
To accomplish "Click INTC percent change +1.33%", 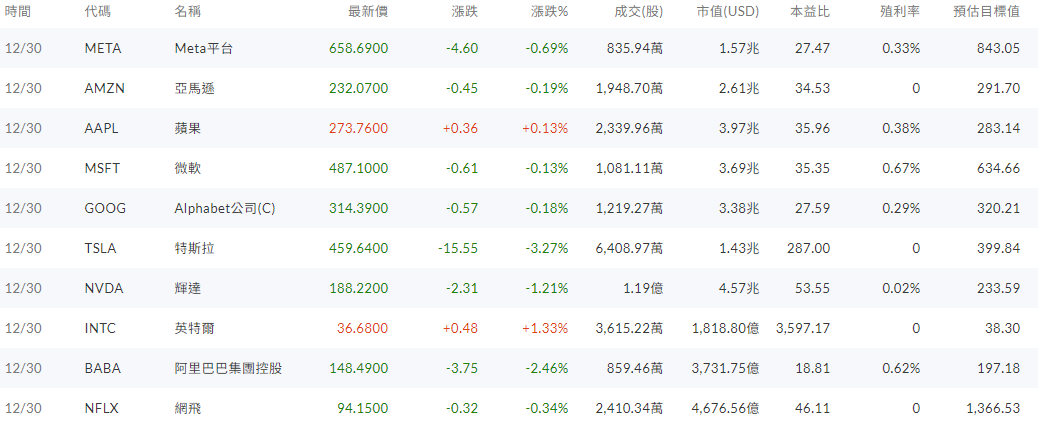I will [545, 328].
